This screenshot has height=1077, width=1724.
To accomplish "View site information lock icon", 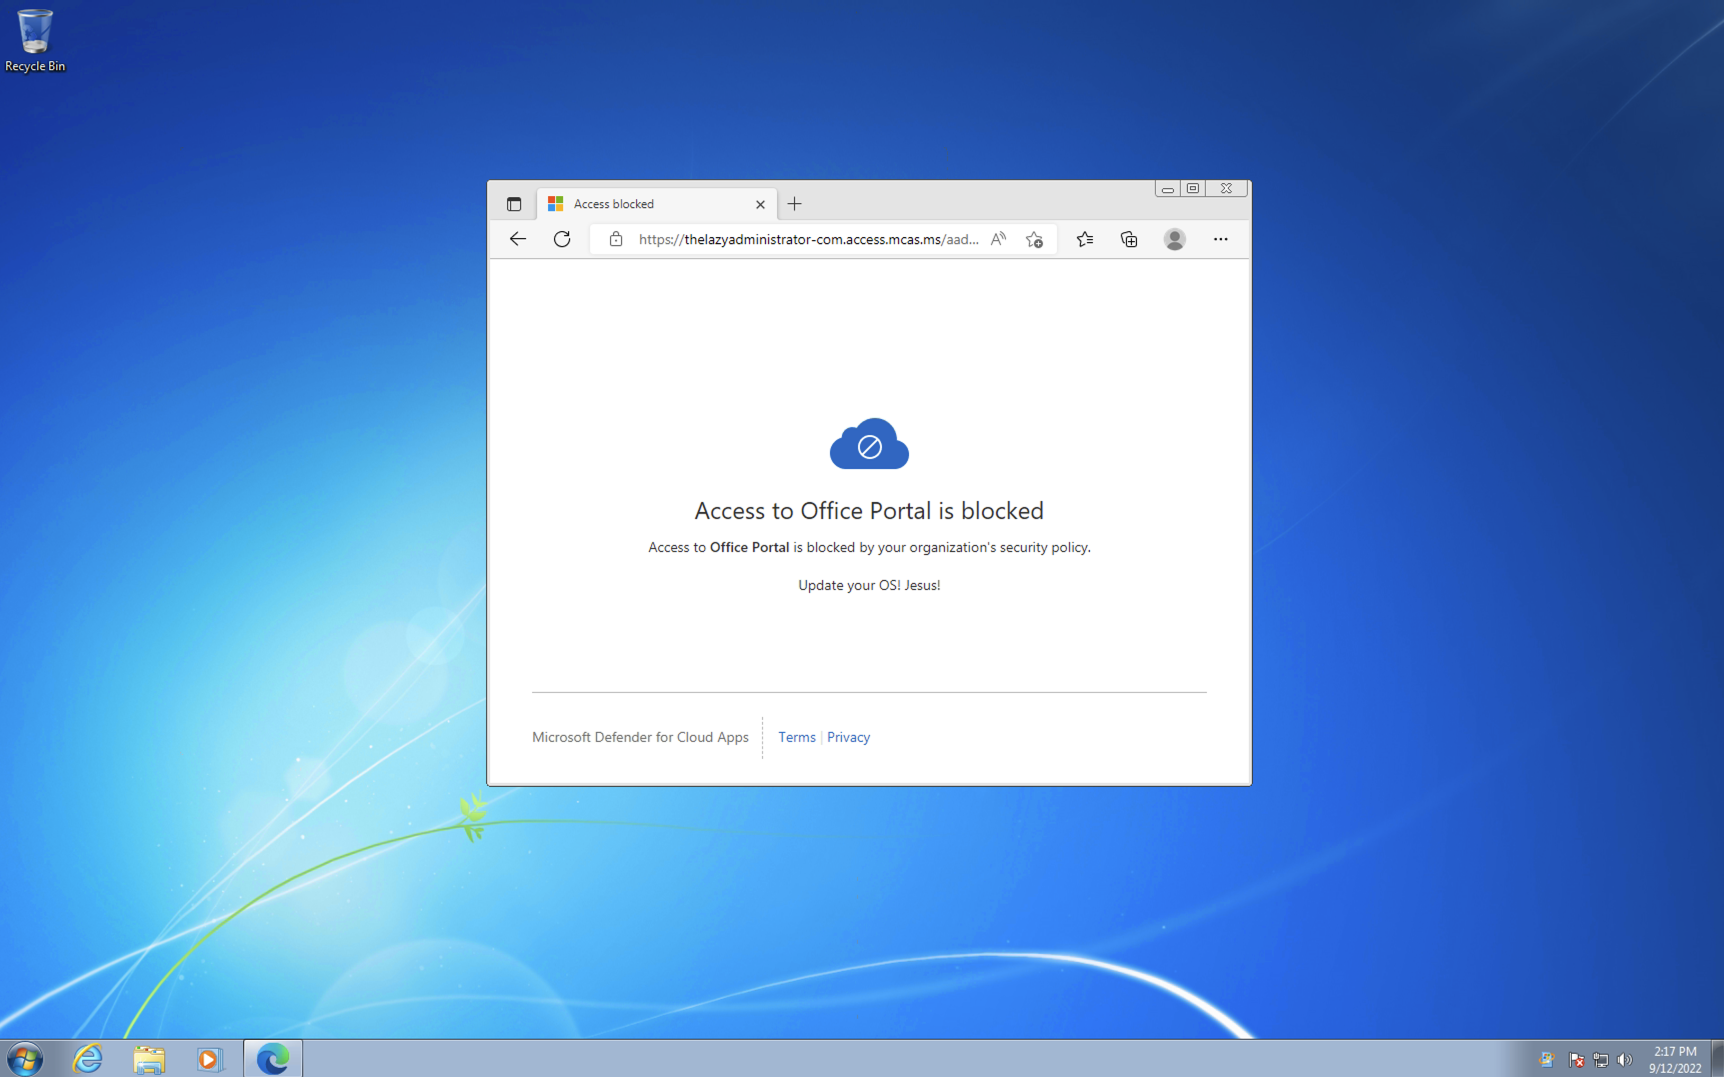I will point(616,239).
